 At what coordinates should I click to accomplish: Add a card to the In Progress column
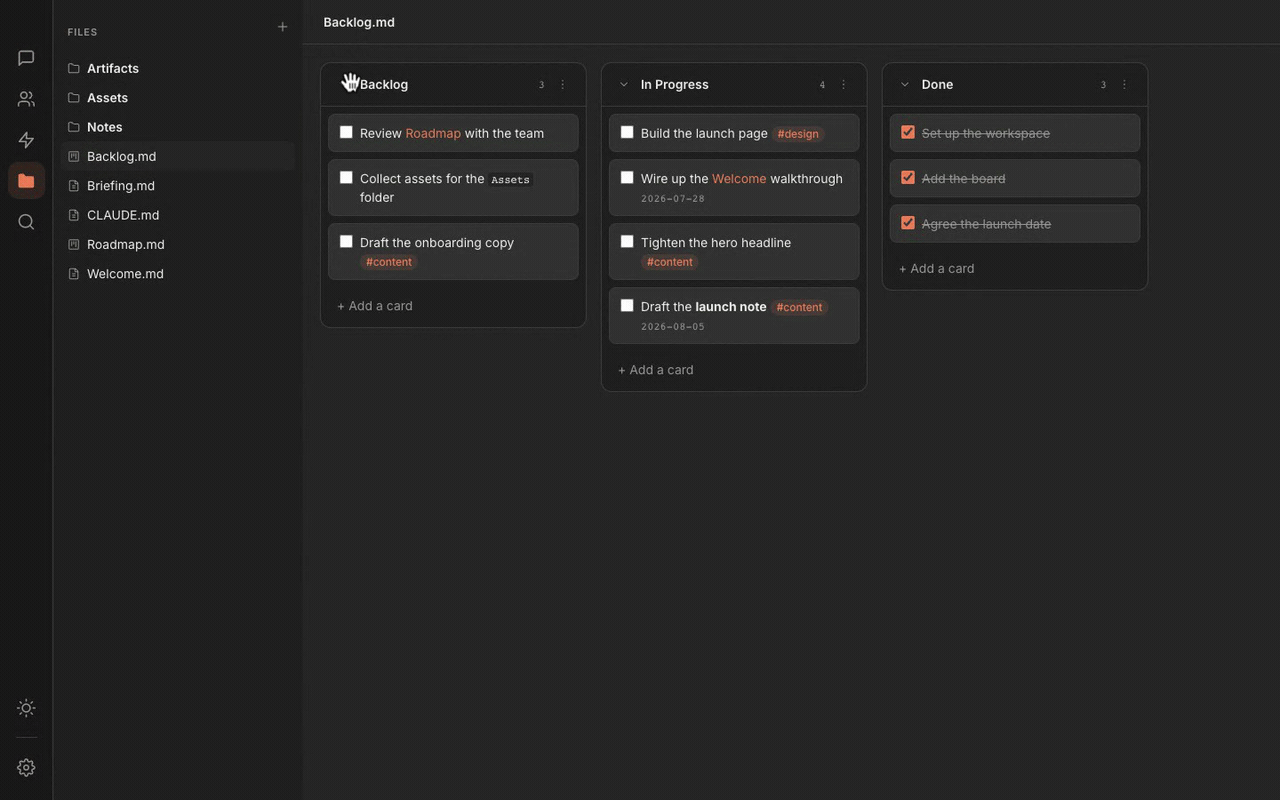pyautogui.click(x=656, y=370)
